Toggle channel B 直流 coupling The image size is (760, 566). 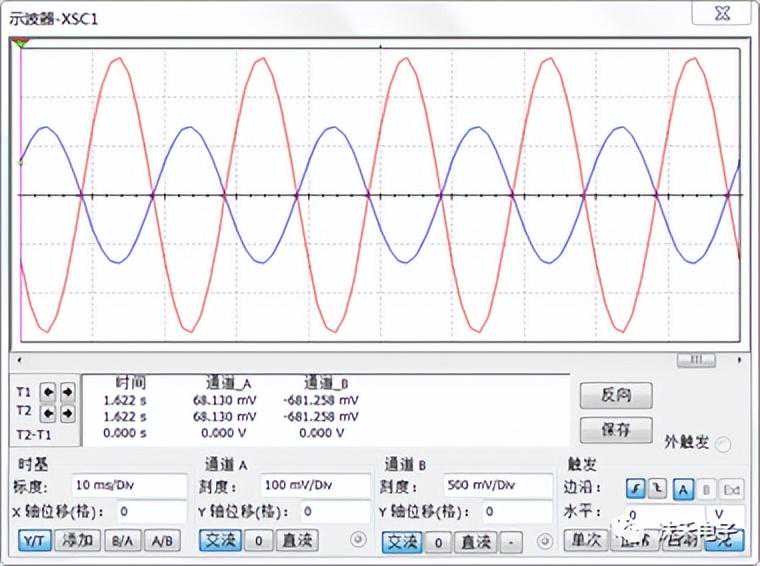coord(474,542)
